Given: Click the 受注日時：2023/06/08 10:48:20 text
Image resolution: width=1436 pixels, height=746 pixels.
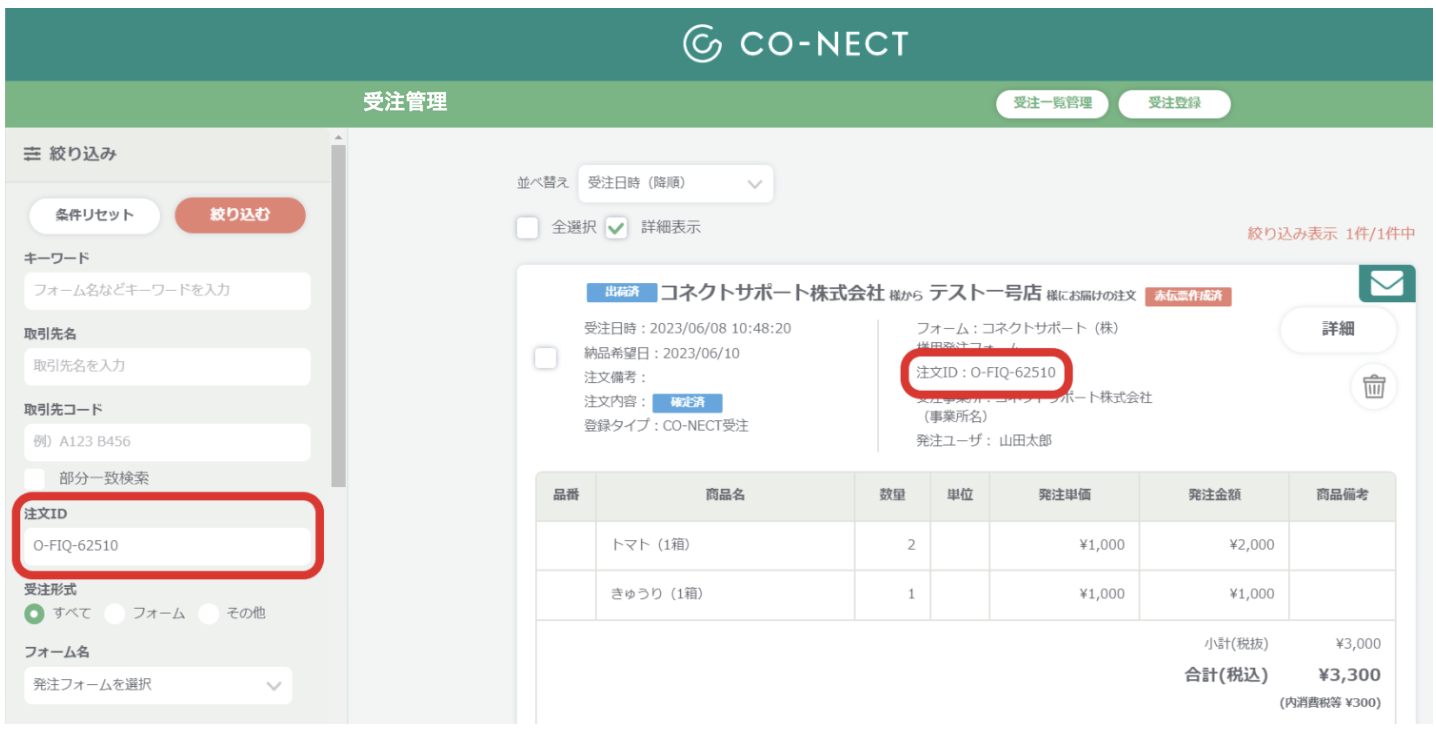Looking at the screenshot, I should click(x=688, y=328).
